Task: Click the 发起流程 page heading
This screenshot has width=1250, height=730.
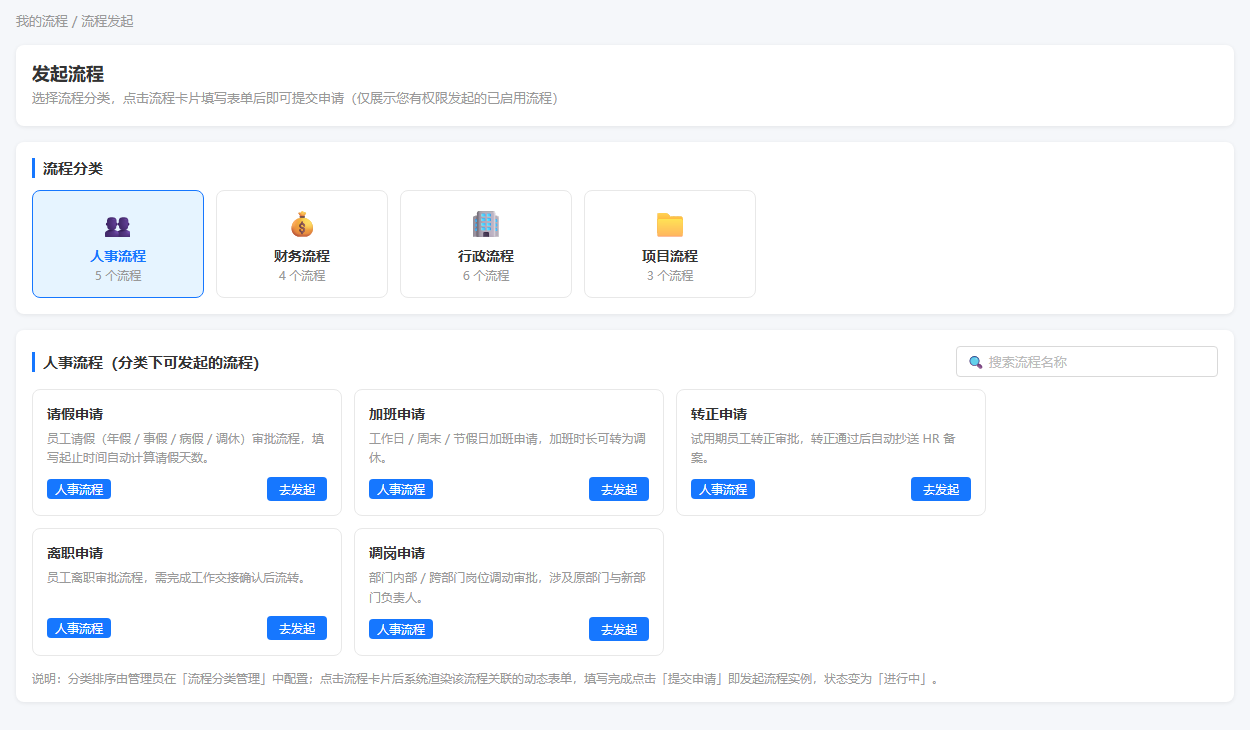Action: point(68,74)
